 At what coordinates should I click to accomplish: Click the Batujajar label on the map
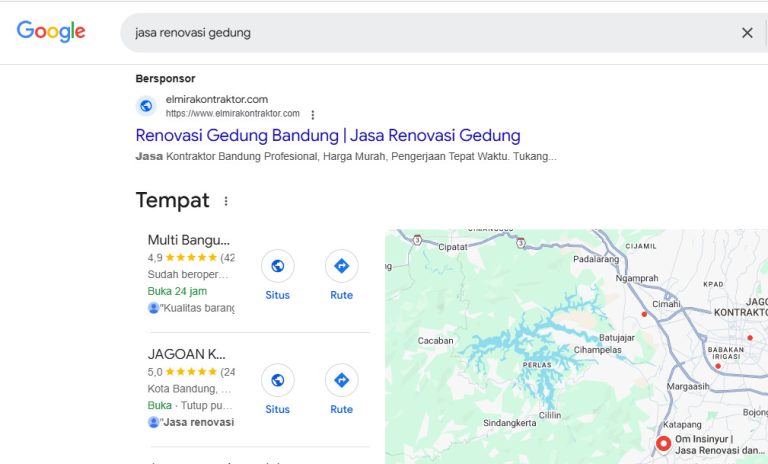pyautogui.click(x=617, y=338)
